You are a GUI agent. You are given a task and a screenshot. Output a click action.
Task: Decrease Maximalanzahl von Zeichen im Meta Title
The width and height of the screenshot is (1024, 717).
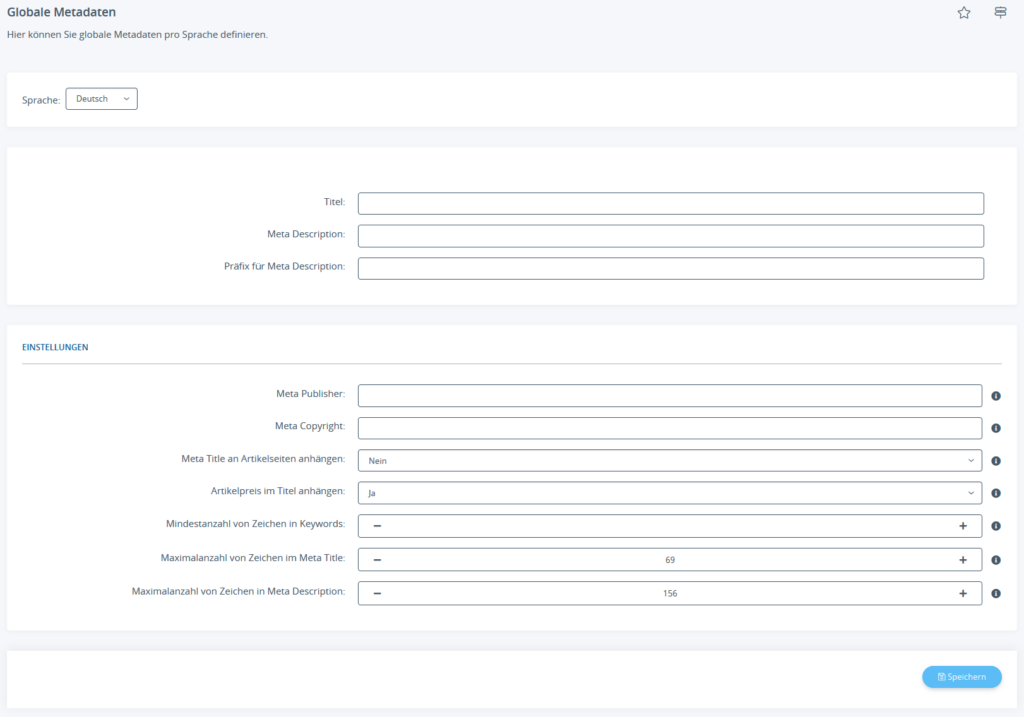[377, 560]
